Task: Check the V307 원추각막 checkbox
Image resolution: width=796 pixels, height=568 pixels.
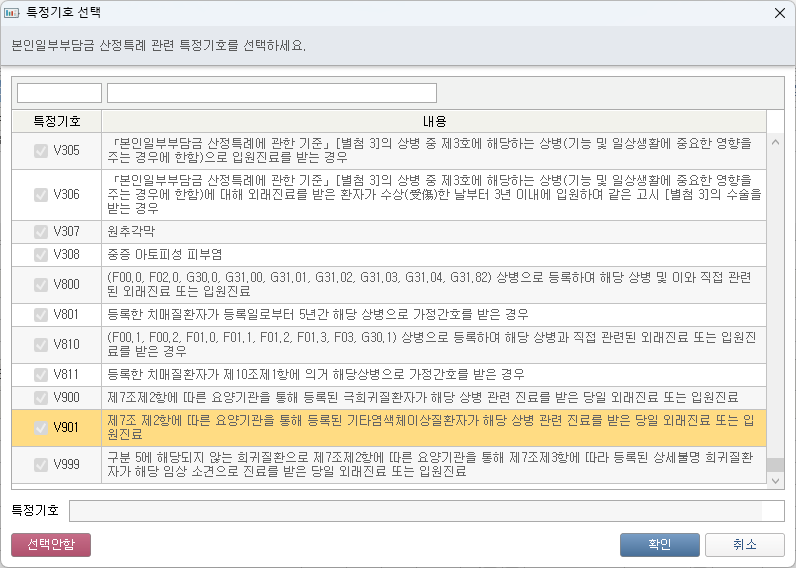Action: point(41,231)
